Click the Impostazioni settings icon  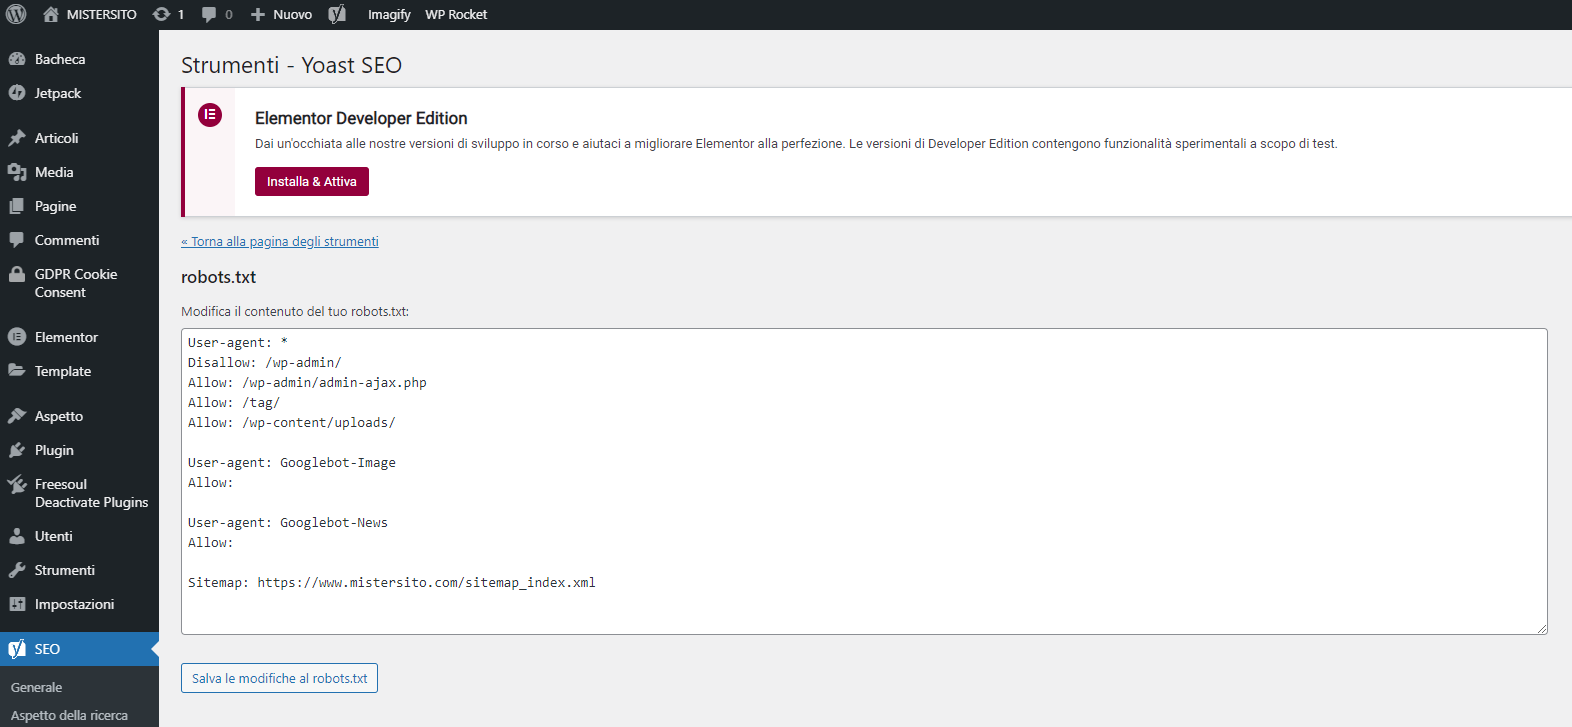(x=17, y=604)
